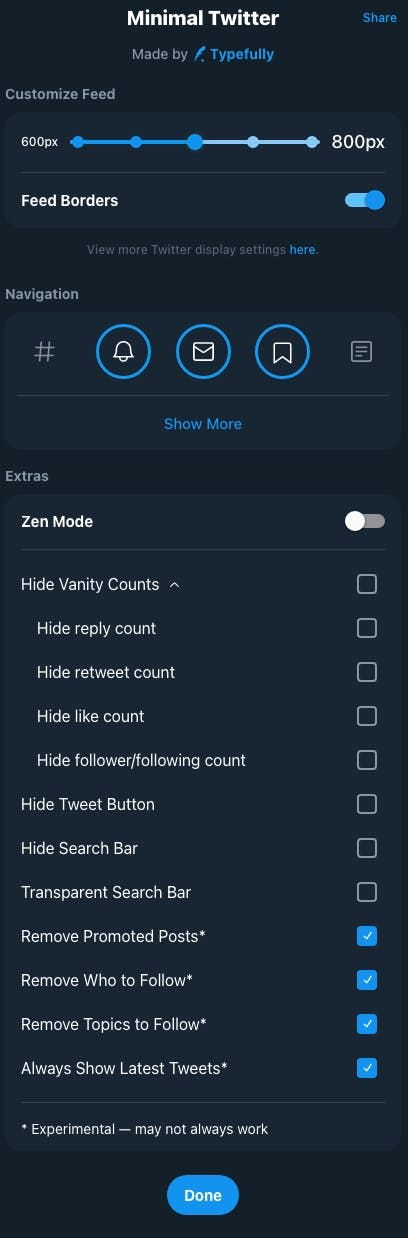Check the Hide Vanity Counts box
The image size is (408, 1238).
(x=367, y=584)
